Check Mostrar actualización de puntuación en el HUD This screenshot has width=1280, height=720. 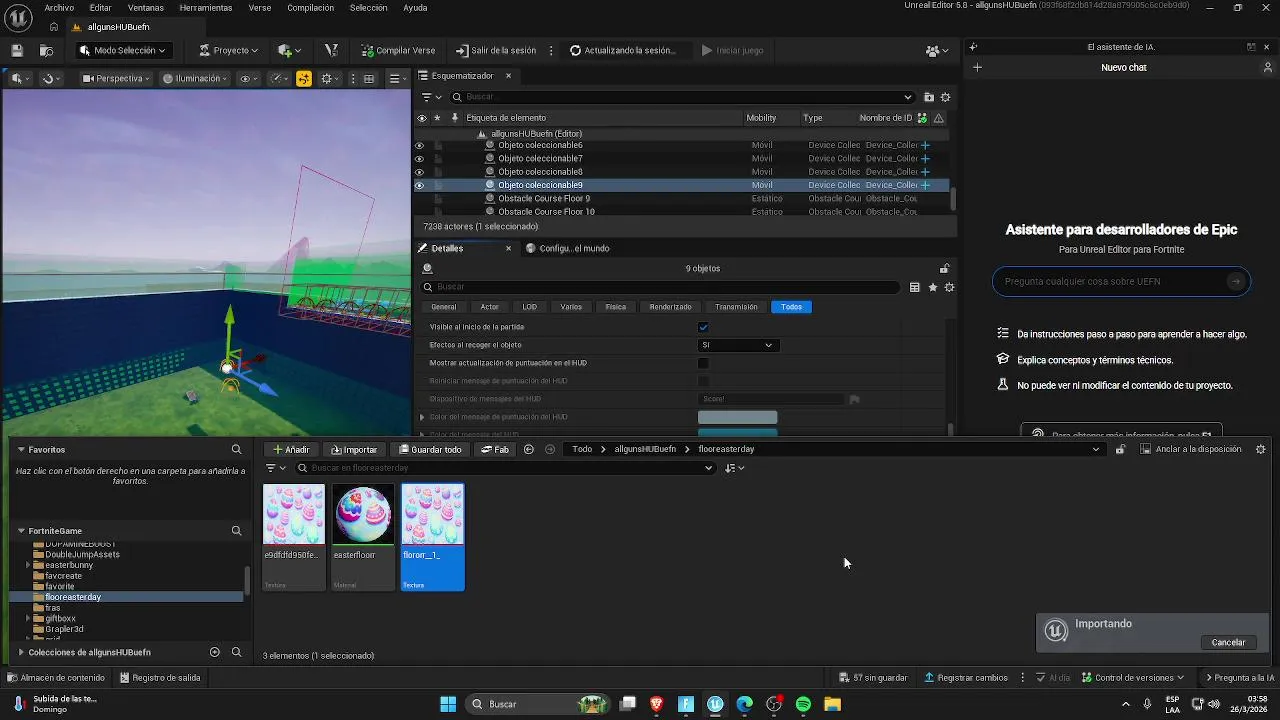[703, 363]
